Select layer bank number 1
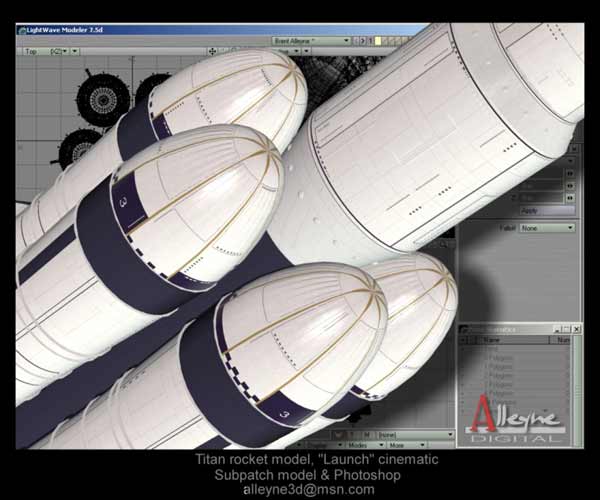Viewport: 600px width, 500px height. 370,41
